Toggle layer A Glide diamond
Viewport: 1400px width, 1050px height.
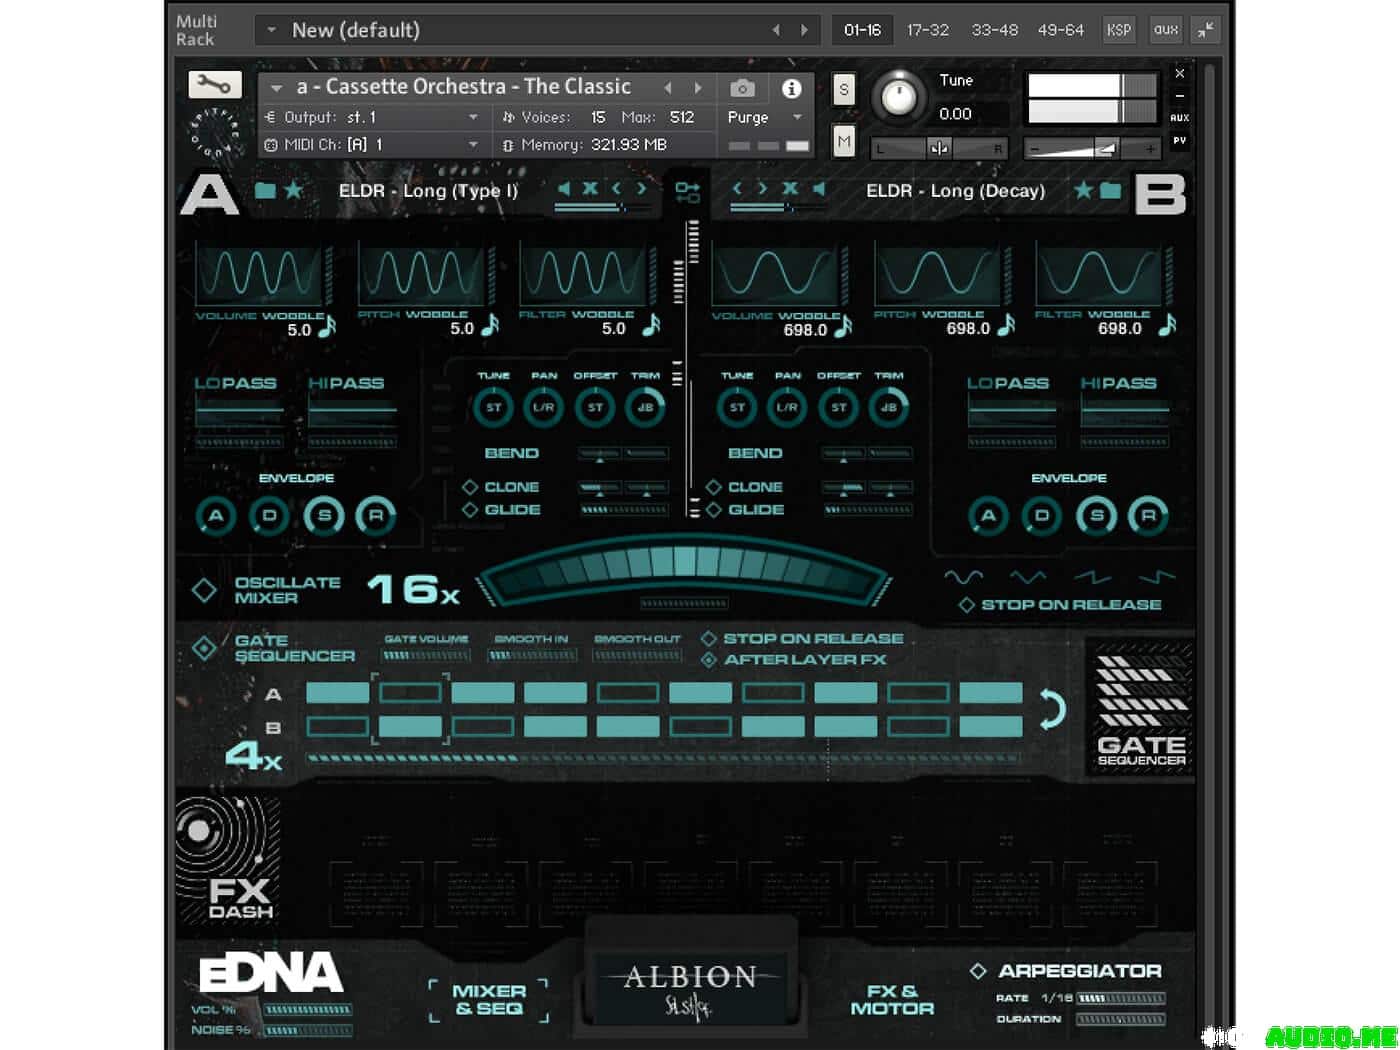pyautogui.click(x=469, y=510)
